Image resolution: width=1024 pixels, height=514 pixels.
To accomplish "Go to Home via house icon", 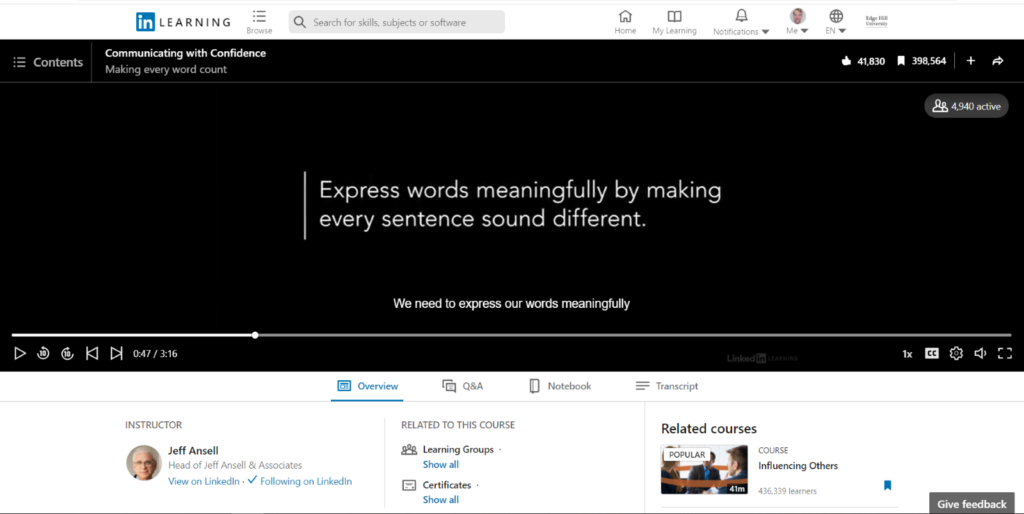I will (625, 16).
